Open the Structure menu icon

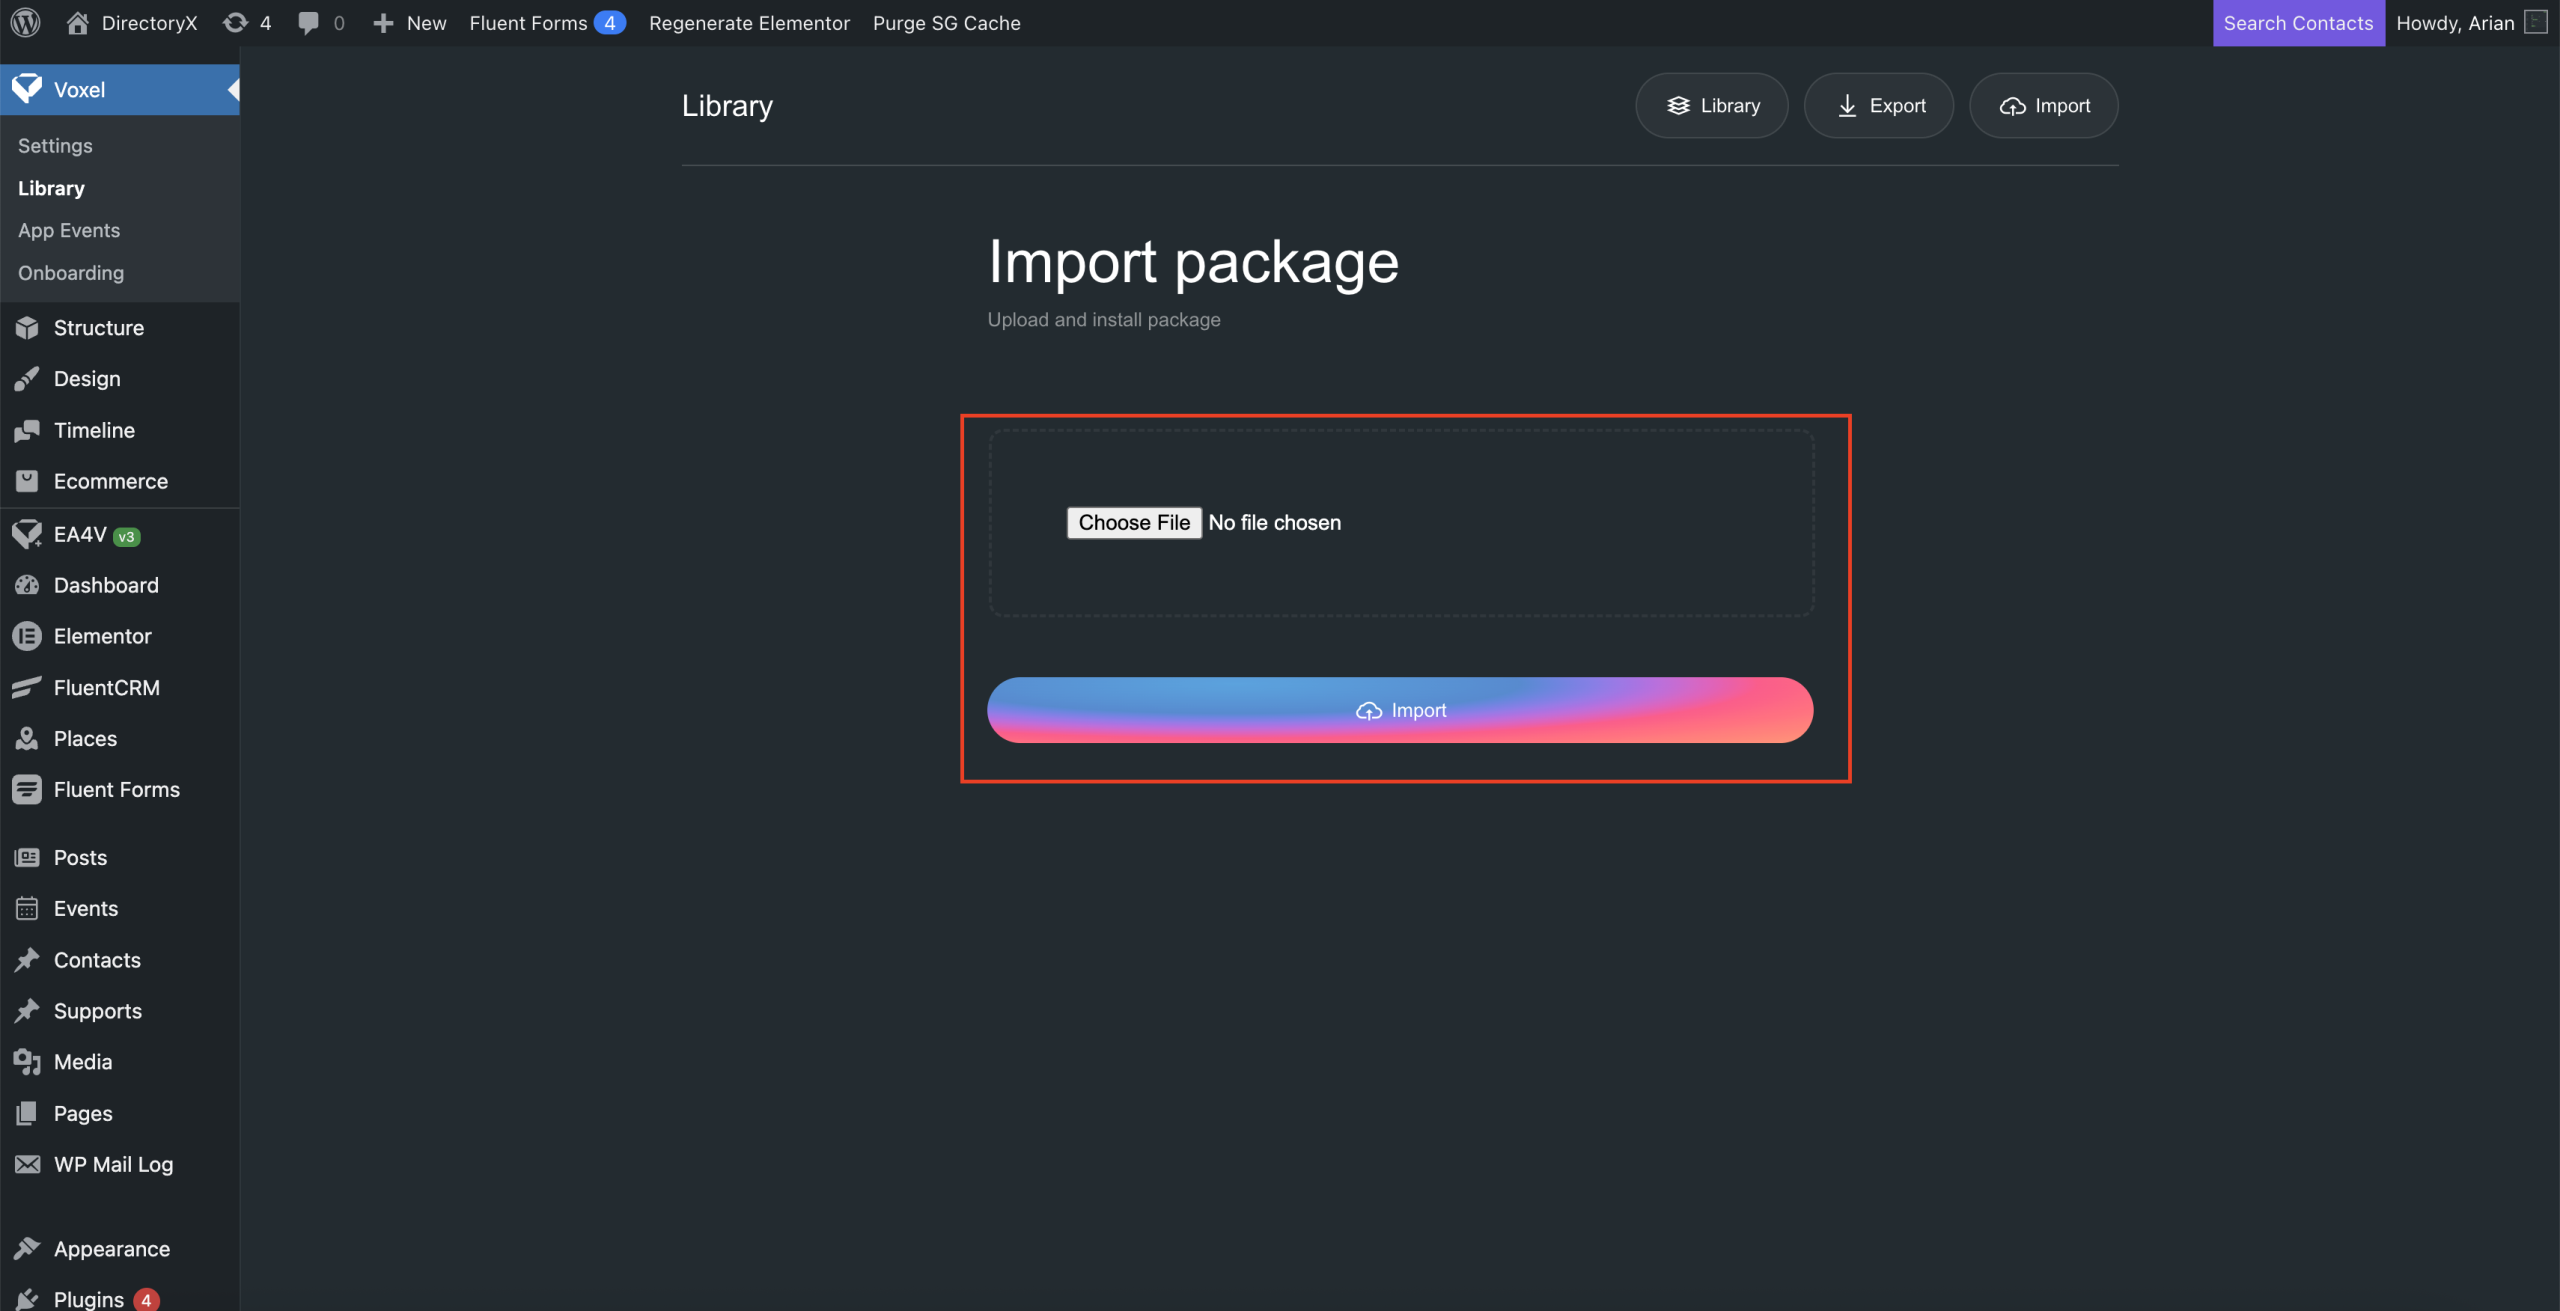tap(27, 328)
